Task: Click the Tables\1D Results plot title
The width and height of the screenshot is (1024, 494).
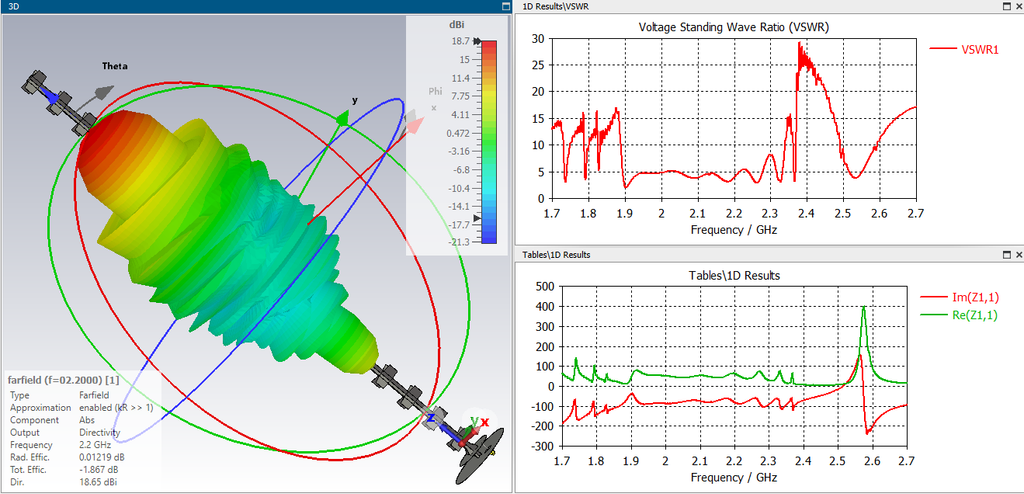Action: [x=734, y=275]
